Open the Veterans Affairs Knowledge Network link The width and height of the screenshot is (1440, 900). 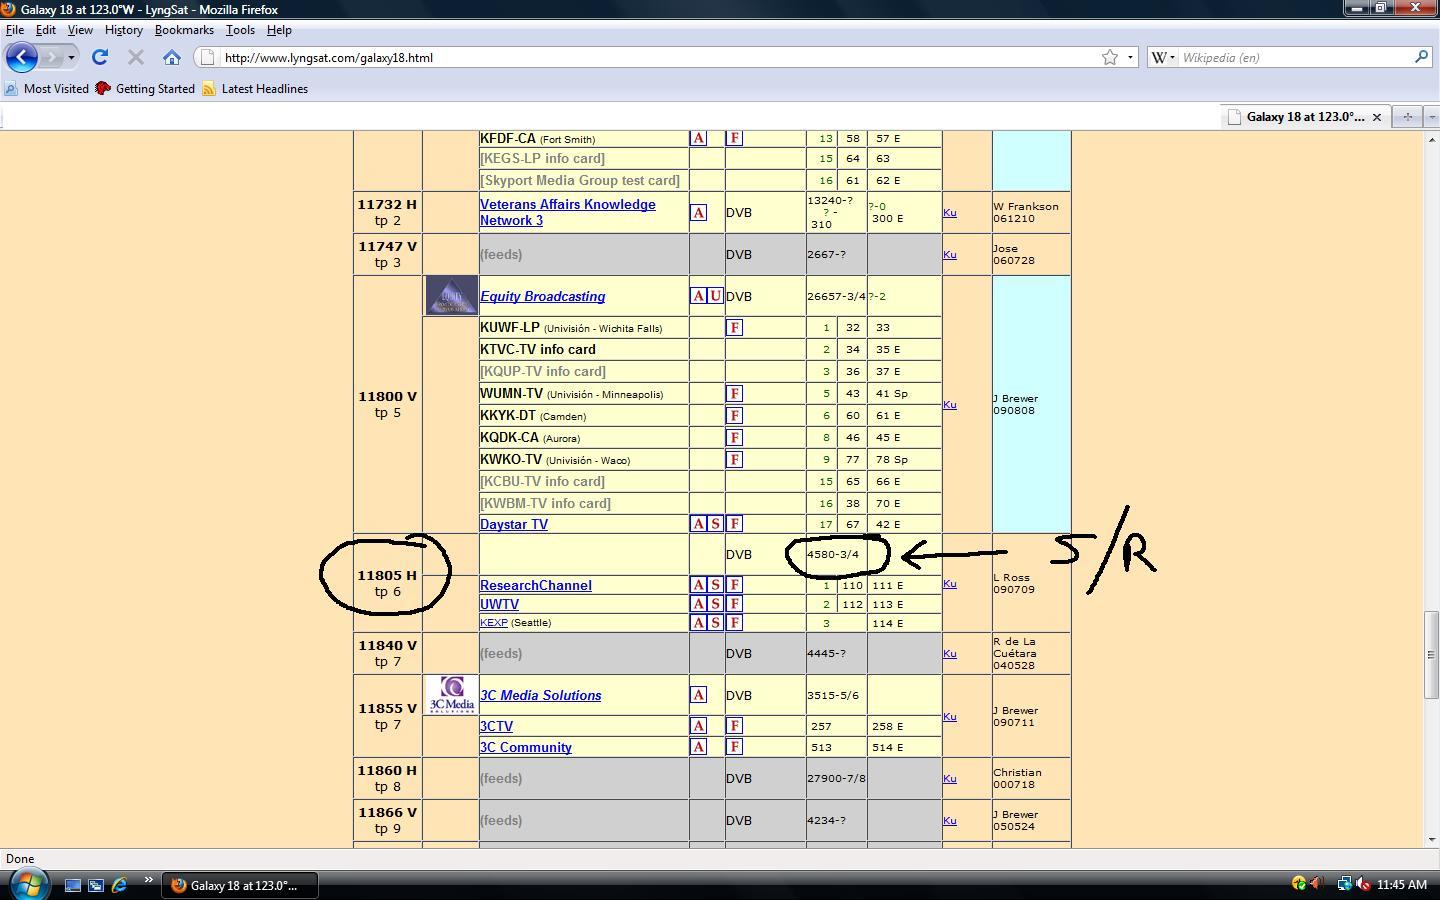coord(567,212)
